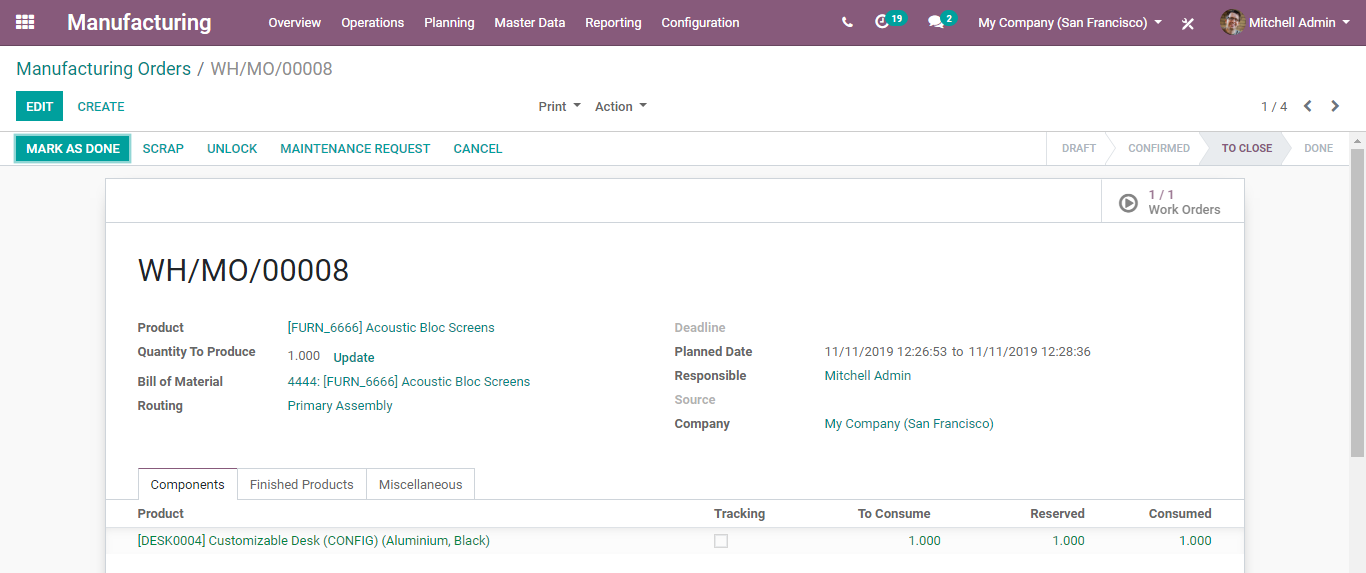Open the apps grid menu icon
The height and width of the screenshot is (573, 1366).
[25, 22]
